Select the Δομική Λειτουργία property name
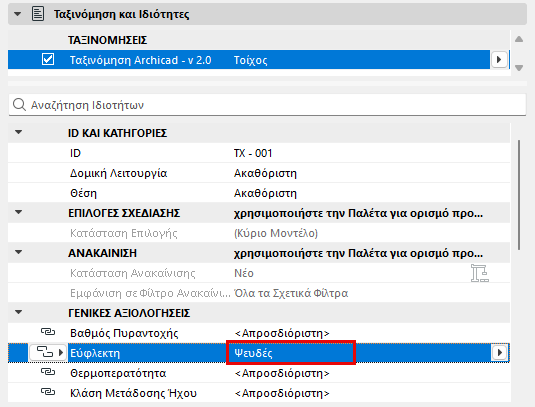 pyautogui.click(x=118, y=173)
